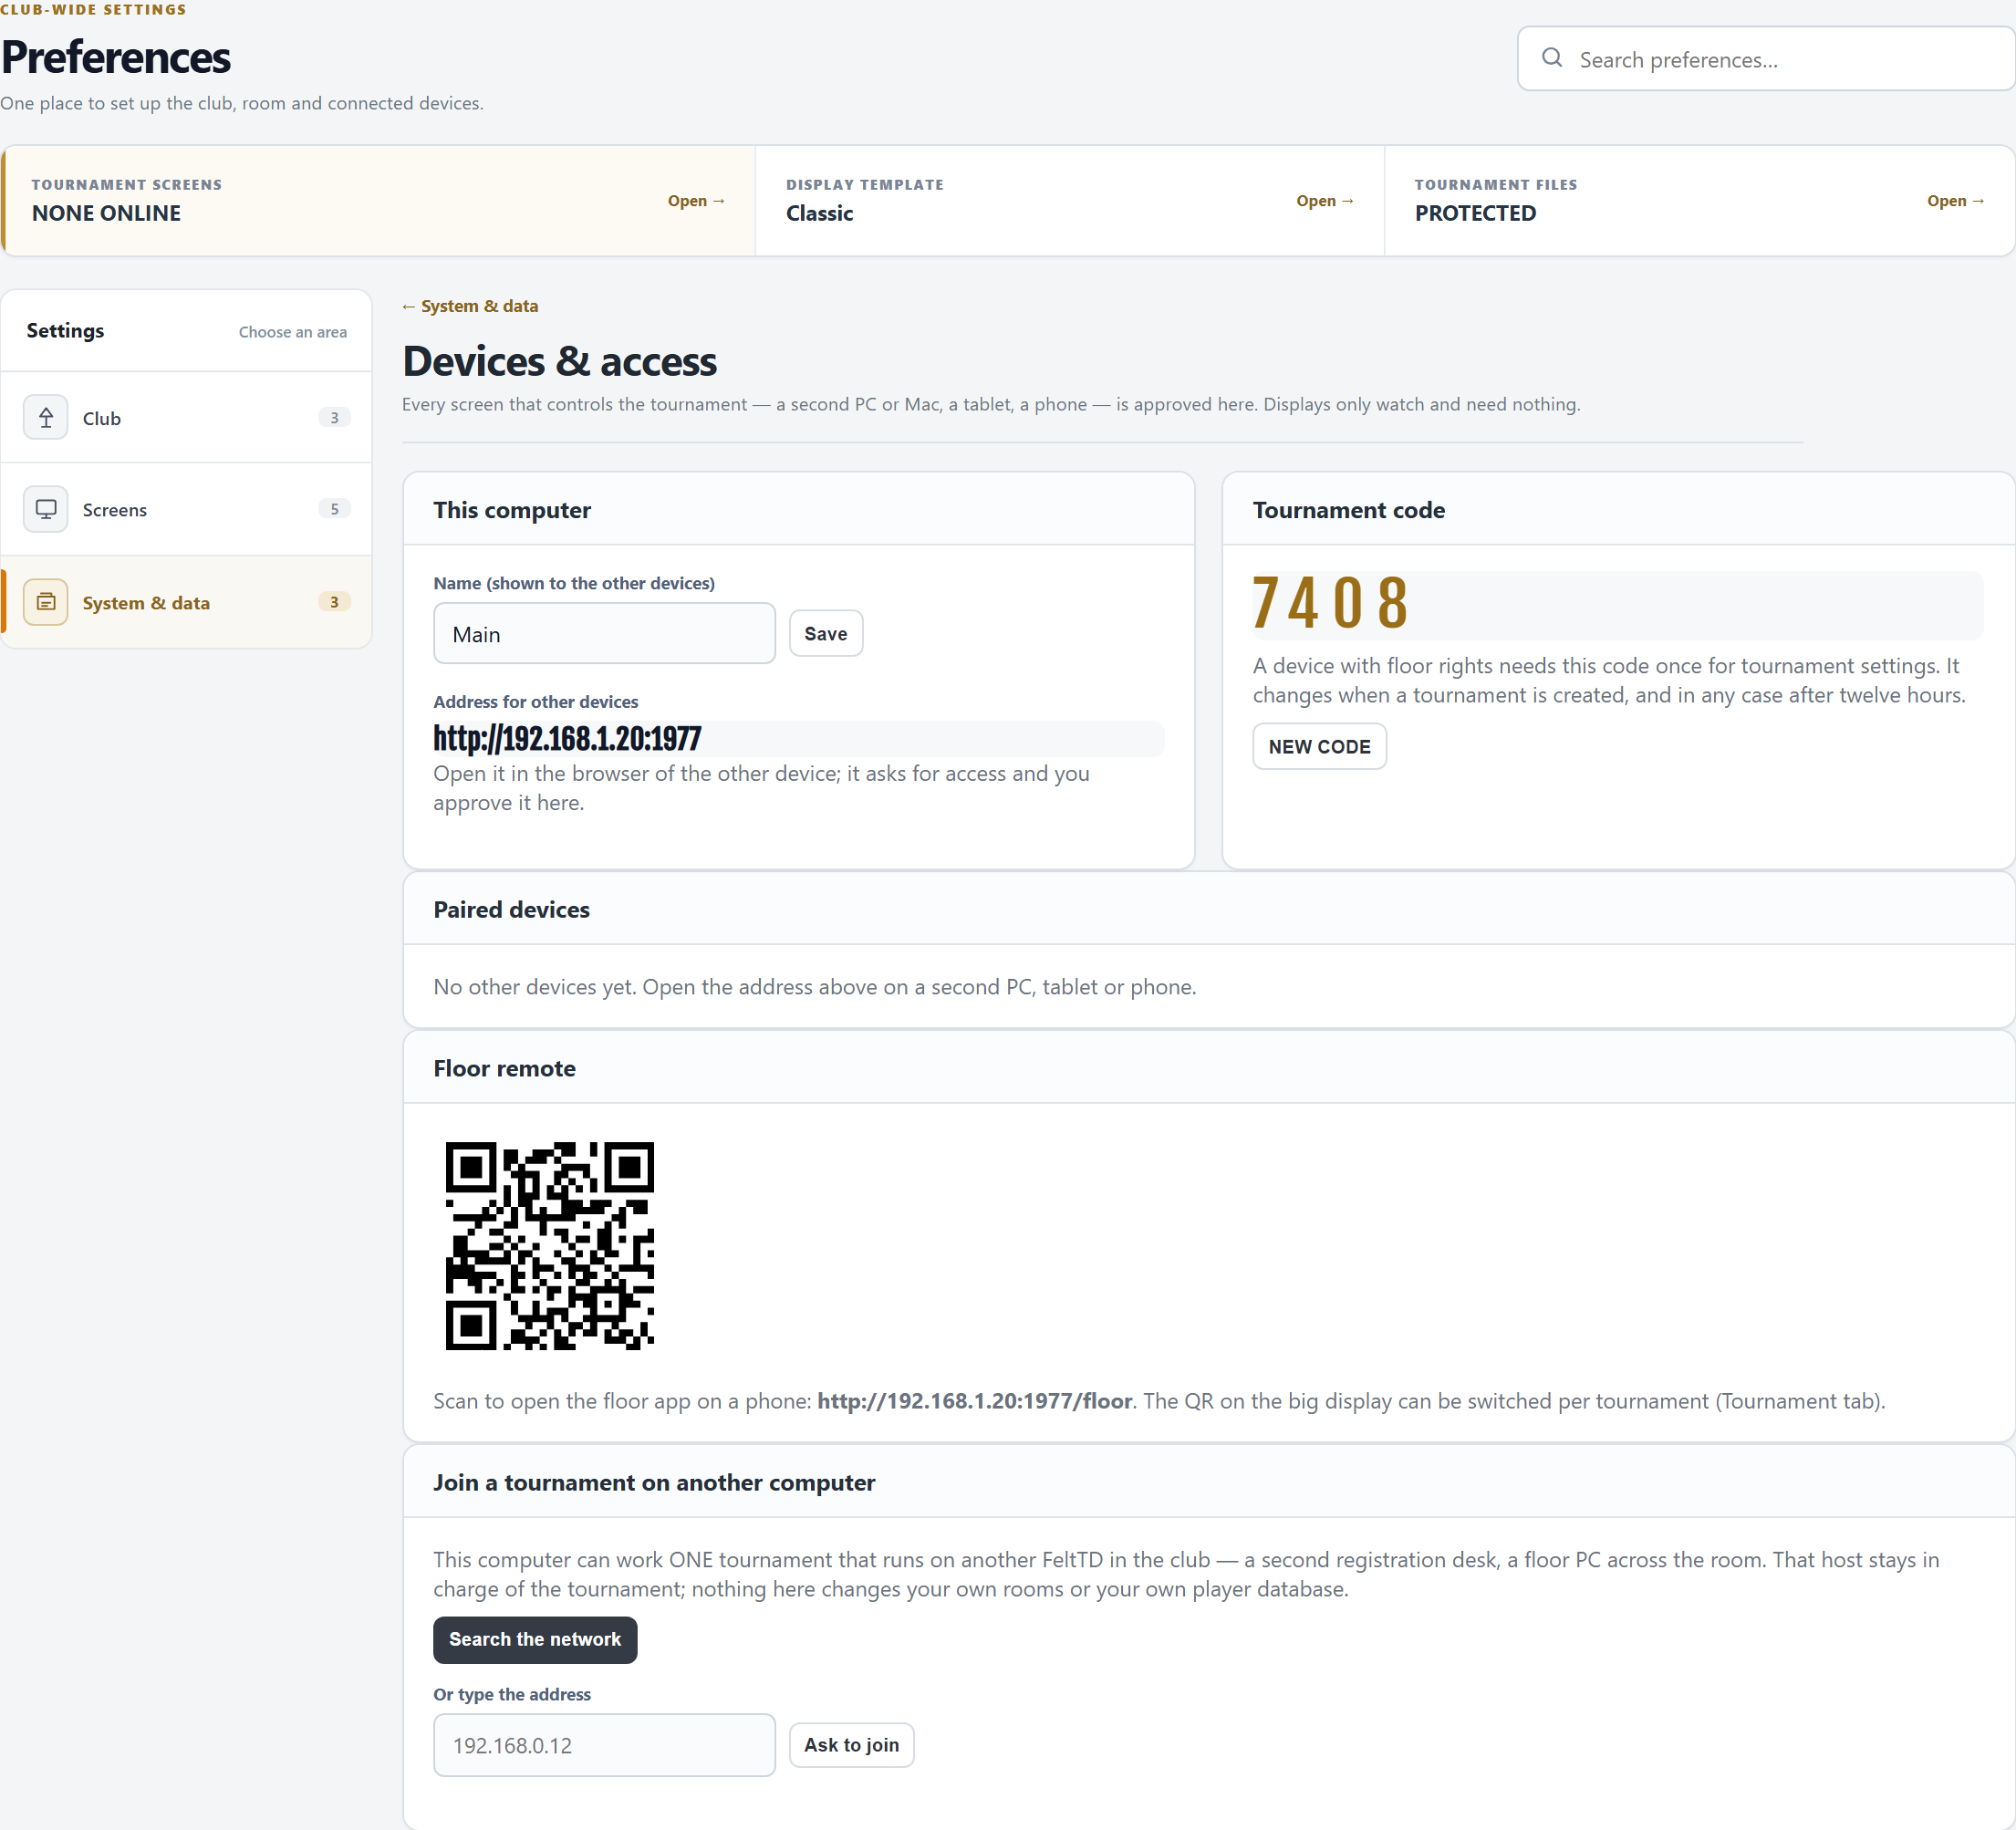Select the Screens settings area
The height and width of the screenshot is (1830, 2016).
click(187, 509)
